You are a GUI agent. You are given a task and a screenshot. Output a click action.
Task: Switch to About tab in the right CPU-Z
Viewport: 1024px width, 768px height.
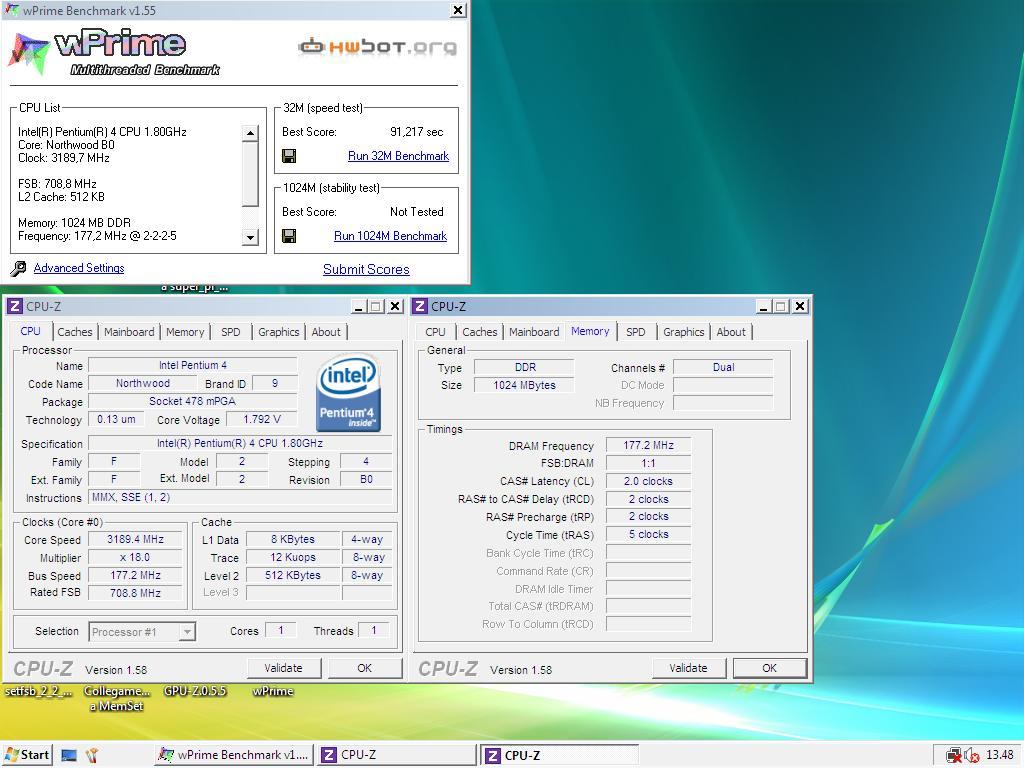(731, 332)
